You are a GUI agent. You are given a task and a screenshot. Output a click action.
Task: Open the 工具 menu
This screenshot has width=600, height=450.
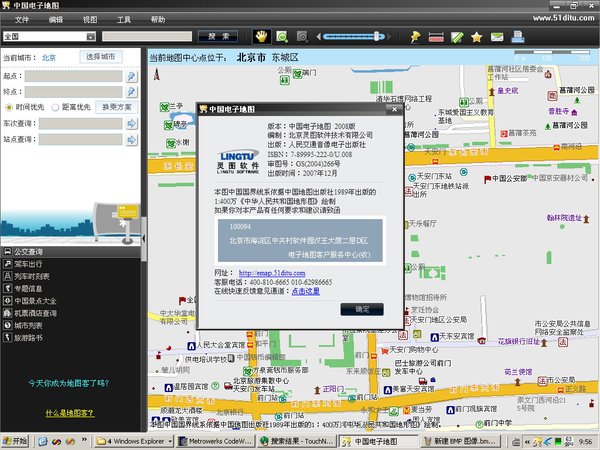(x=123, y=19)
